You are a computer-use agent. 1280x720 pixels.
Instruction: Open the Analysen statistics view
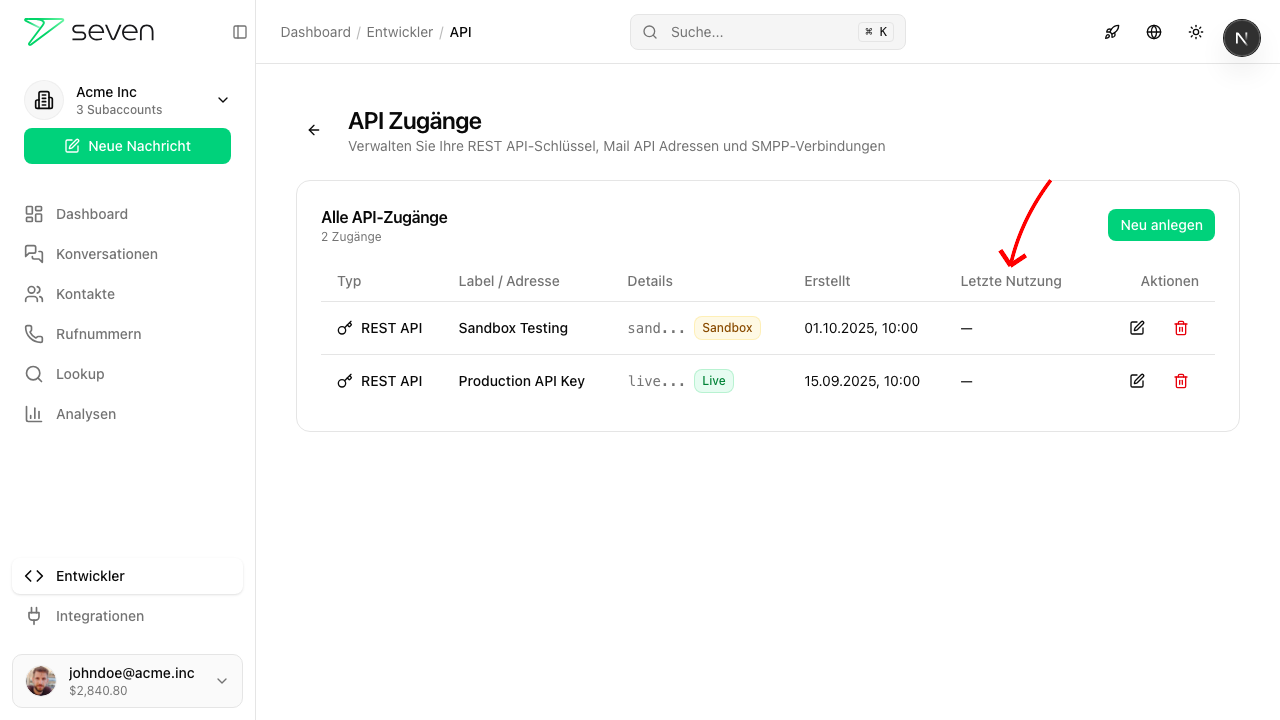[x=86, y=413]
